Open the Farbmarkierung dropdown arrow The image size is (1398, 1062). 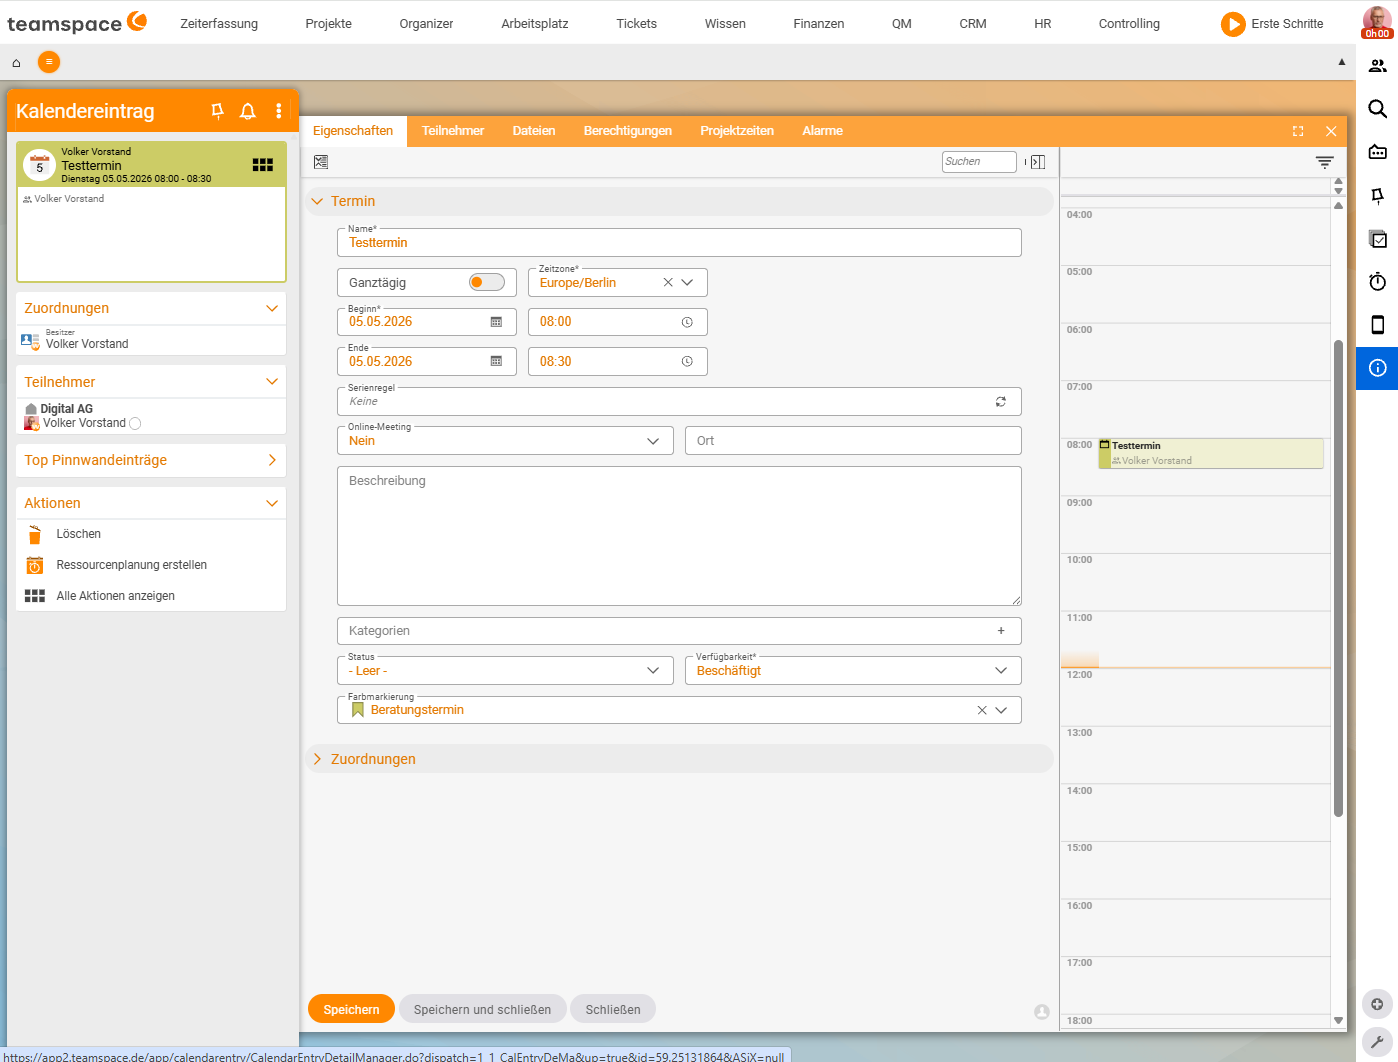(x=1001, y=710)
